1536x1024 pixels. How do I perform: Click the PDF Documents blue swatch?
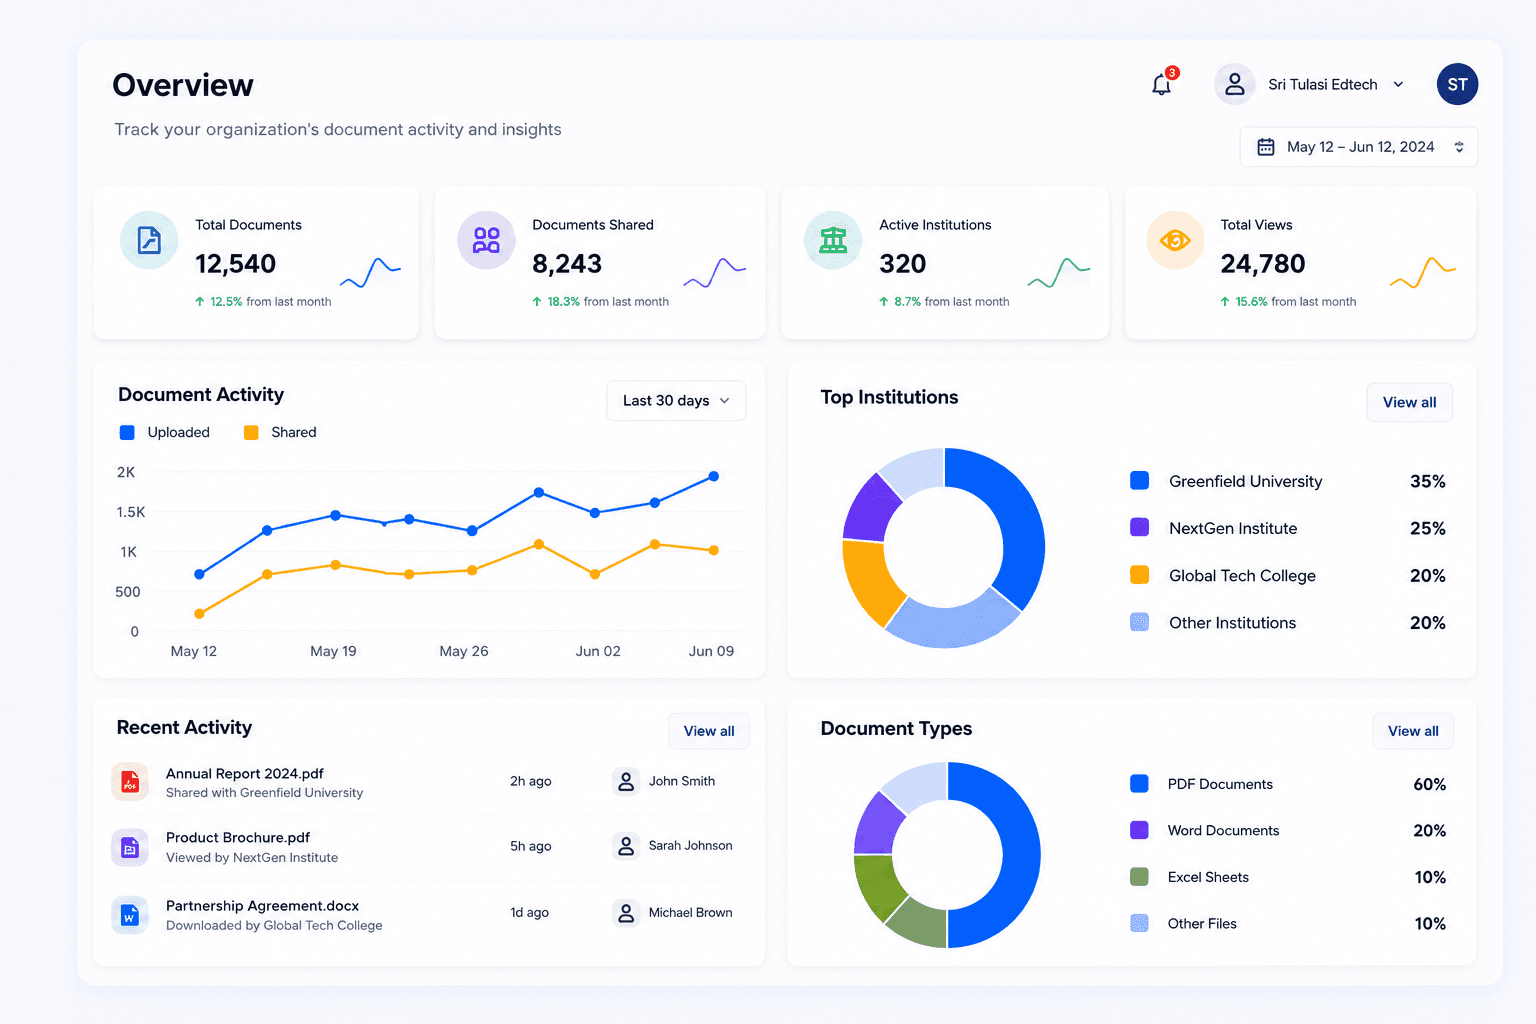pyautogui.click(x=1139, y=784)
